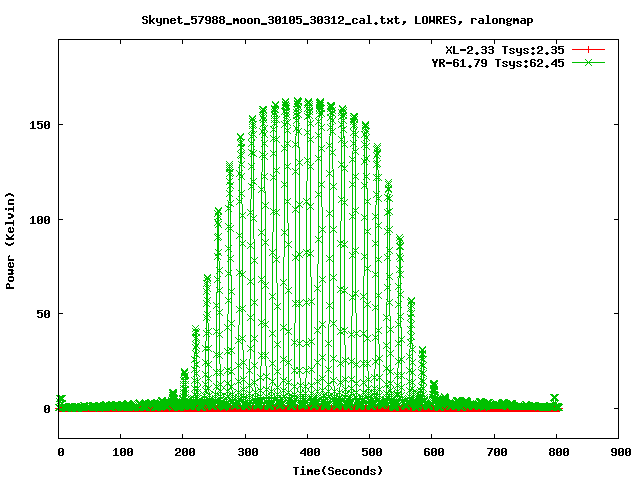Click the y-axis tick label 0
The width and height of the screenshot is (640, 480).
[47, 409]
